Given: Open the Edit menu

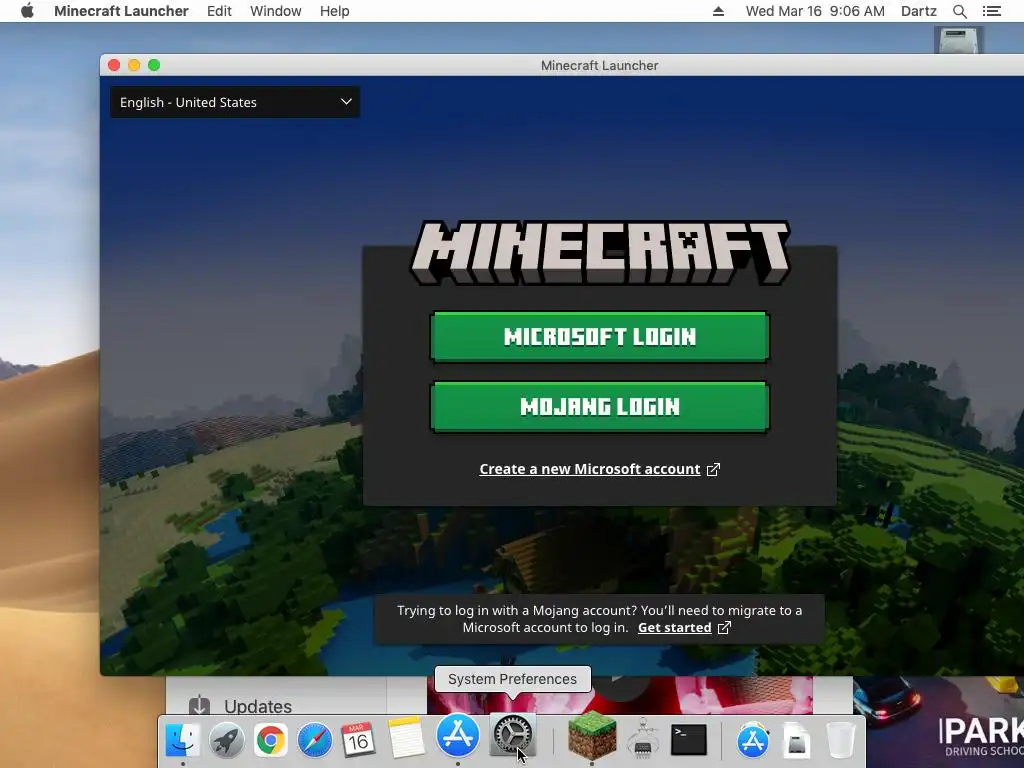Looking at the screenshot, I should [219, 11].
